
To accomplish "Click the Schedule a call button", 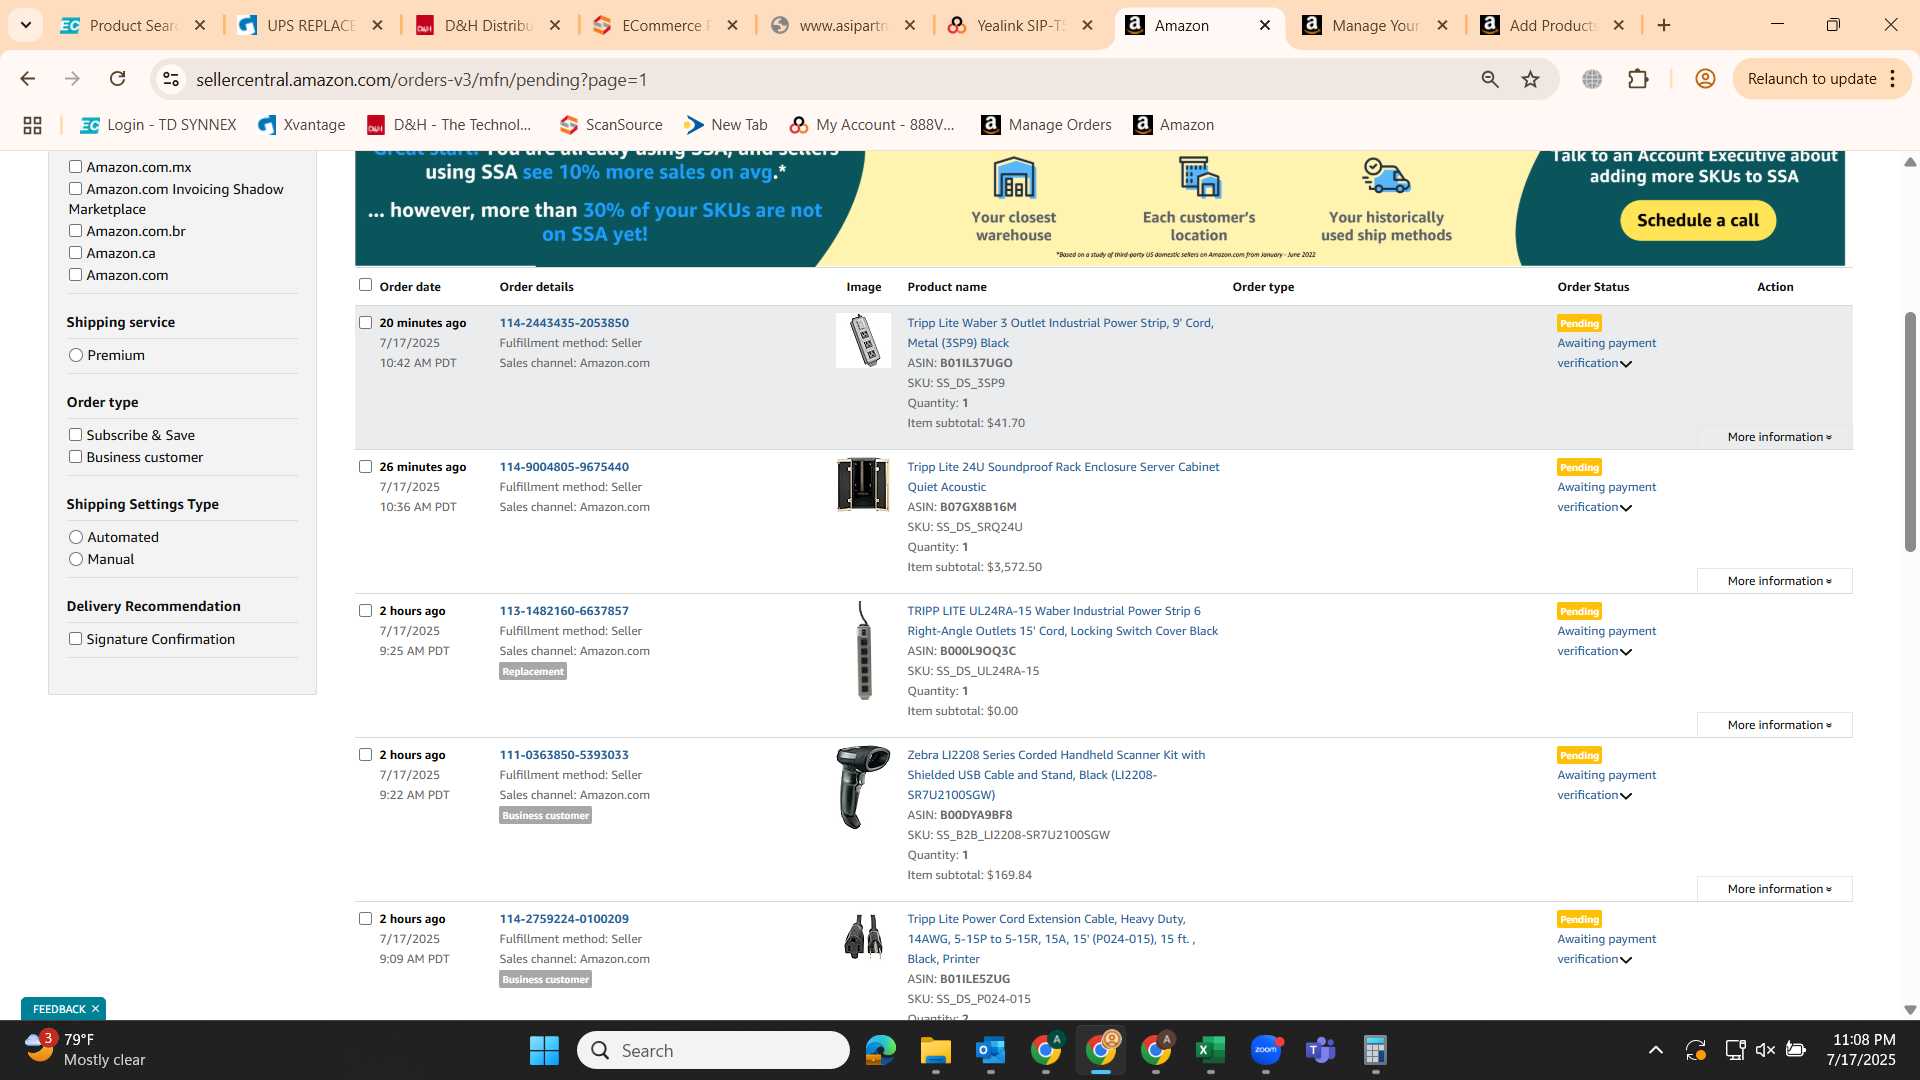I will [1697, 220].
